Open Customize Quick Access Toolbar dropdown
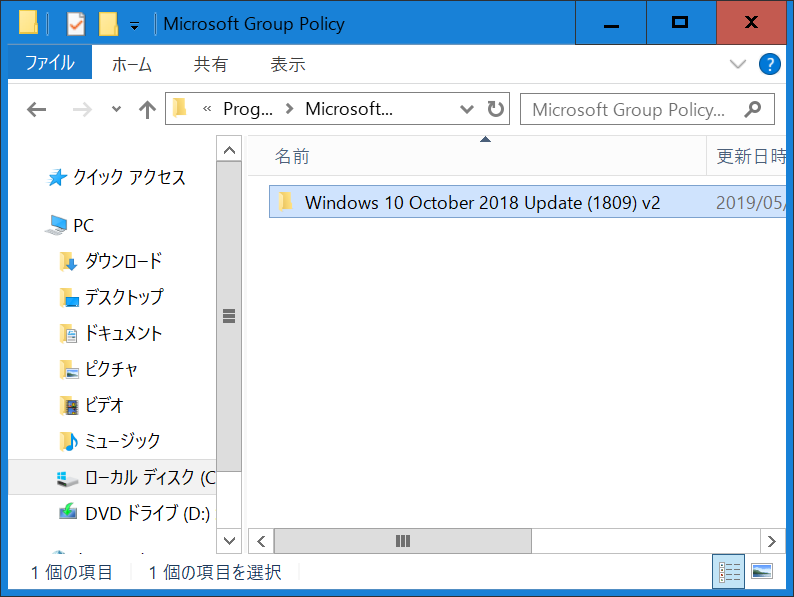 click(134, 25)
